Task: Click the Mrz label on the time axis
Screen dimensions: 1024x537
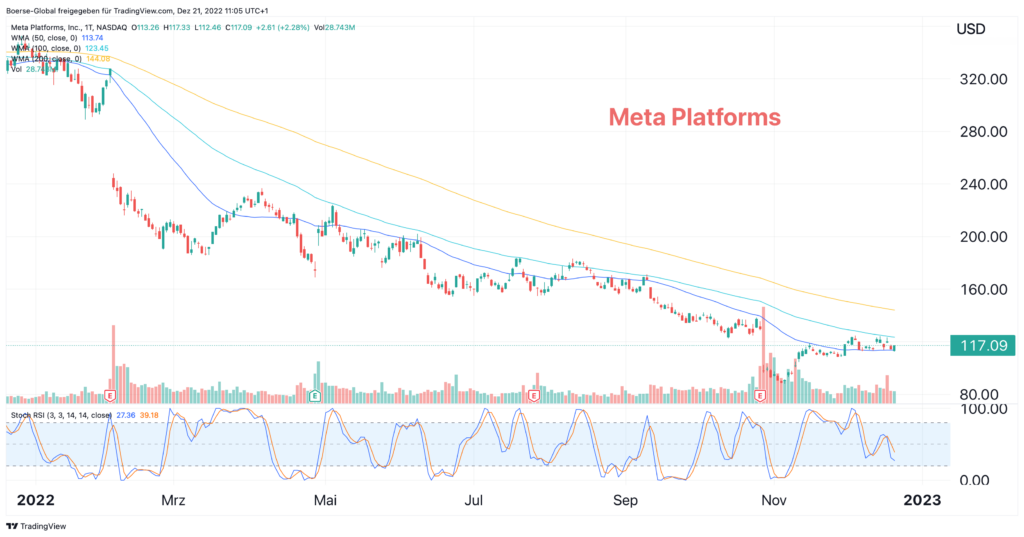Action: 173,500
